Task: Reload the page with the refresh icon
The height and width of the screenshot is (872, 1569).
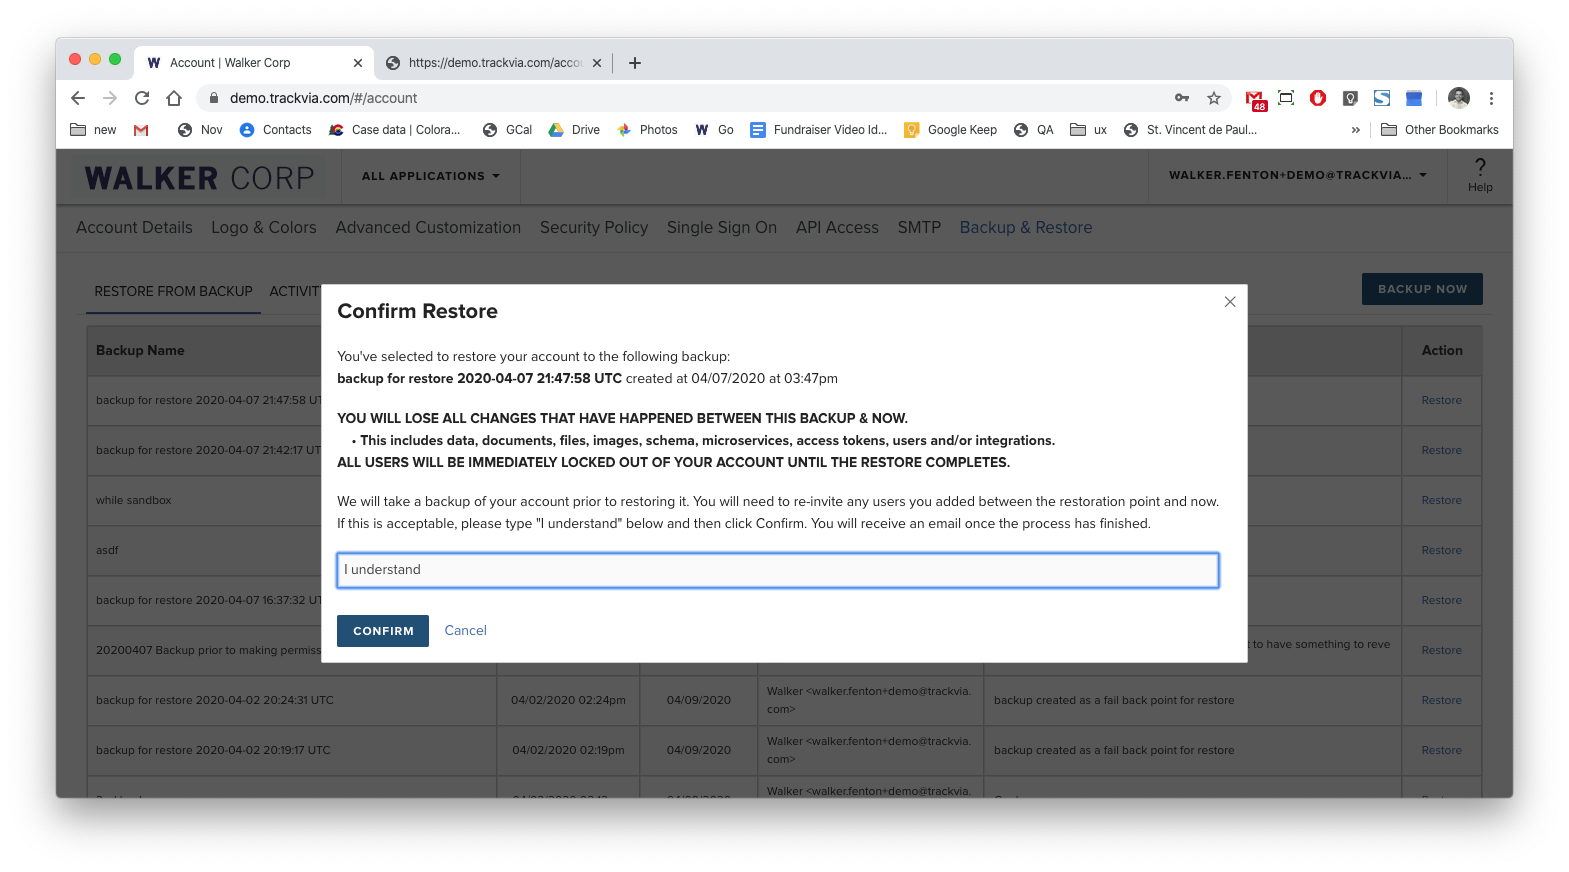Action: (x=142, y=98)
